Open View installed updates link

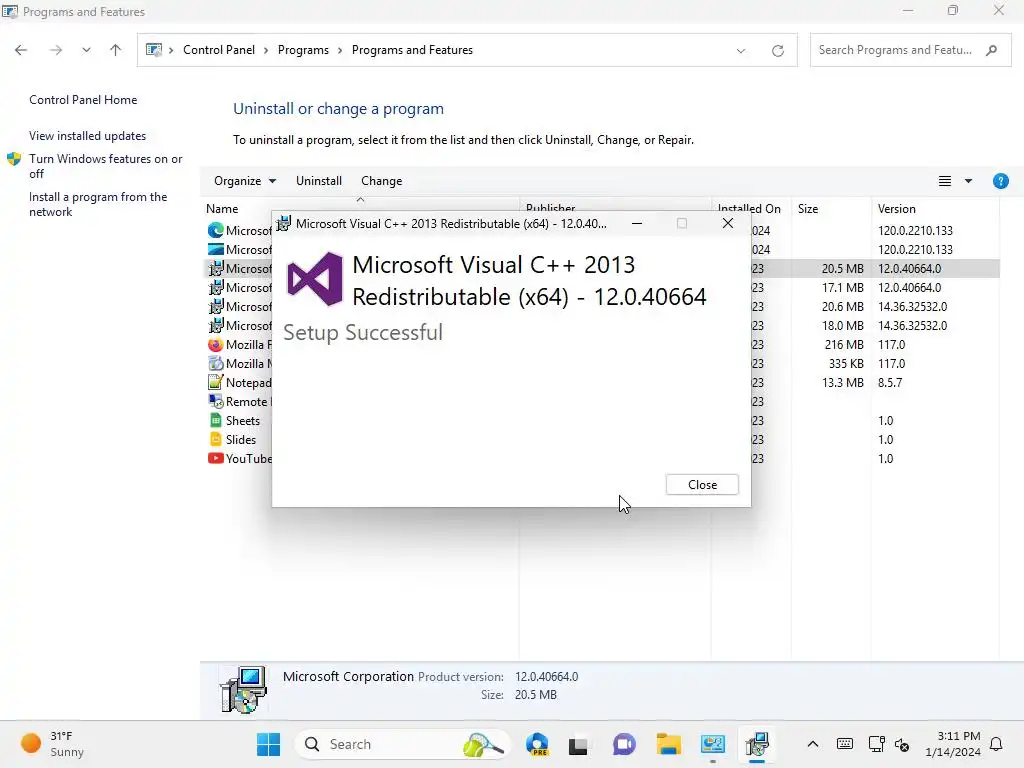tap(88, 136)
